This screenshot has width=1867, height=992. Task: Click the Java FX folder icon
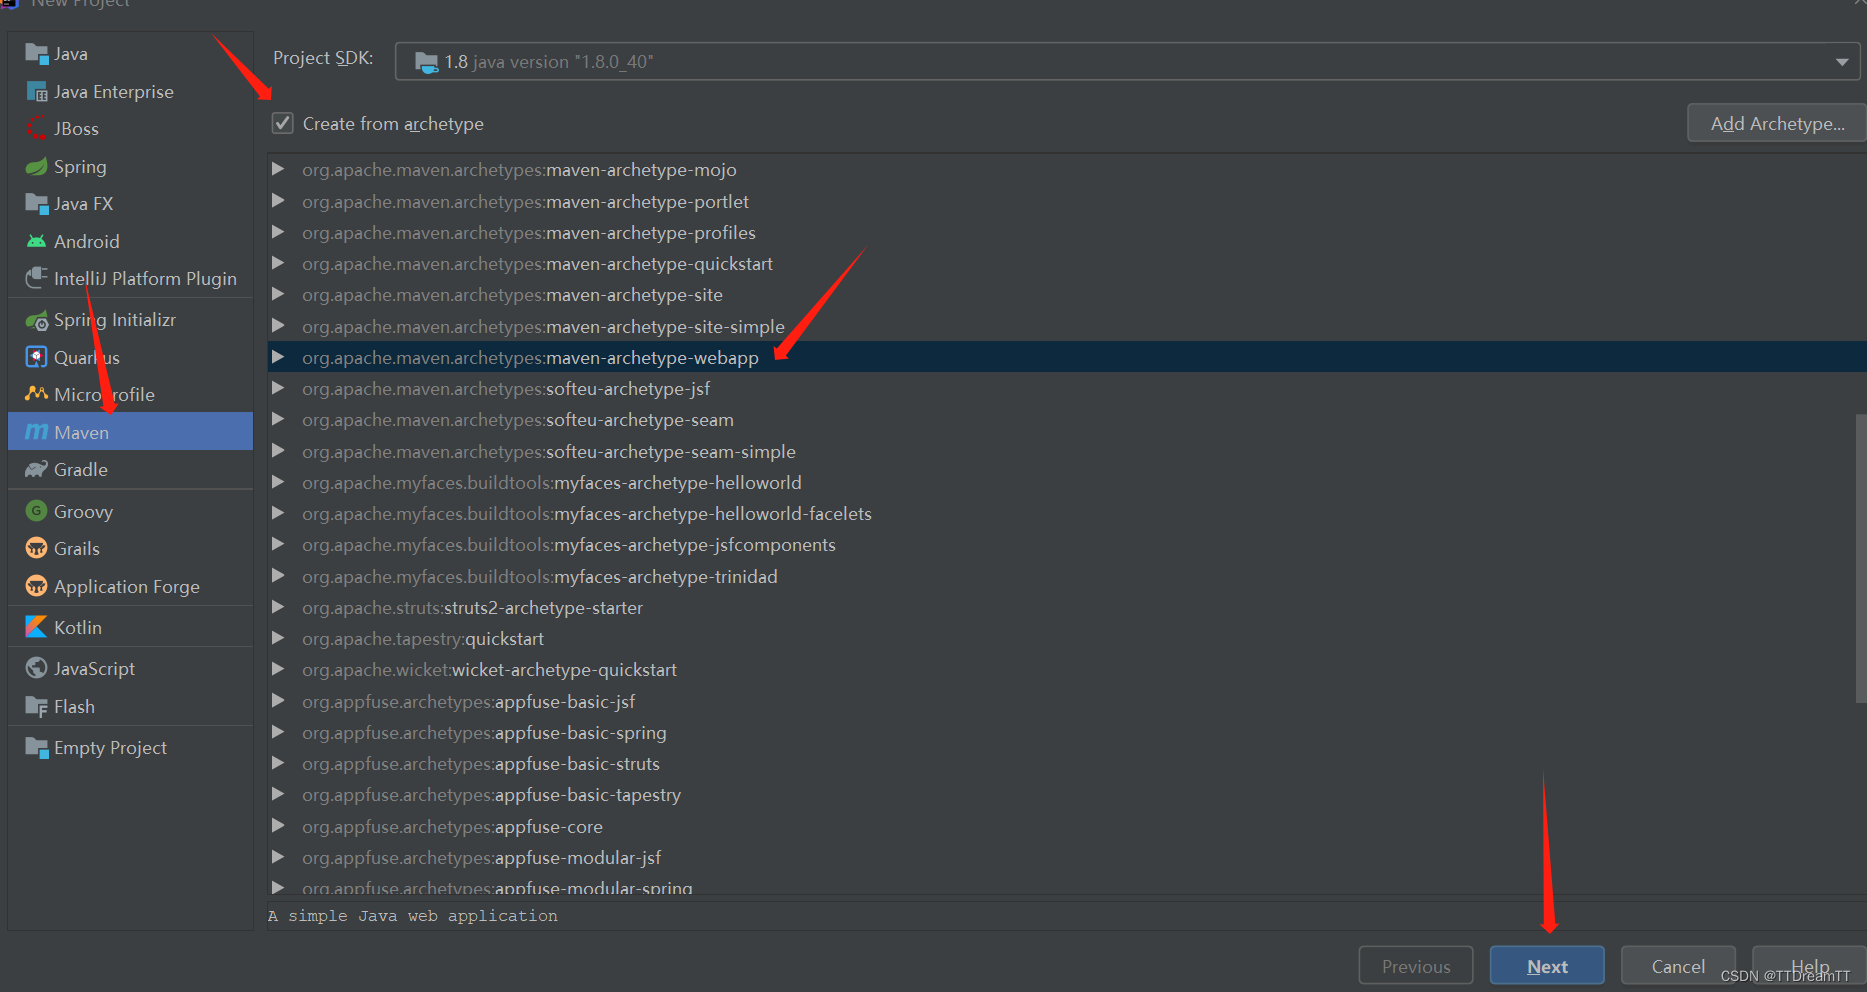click(37, 203)
